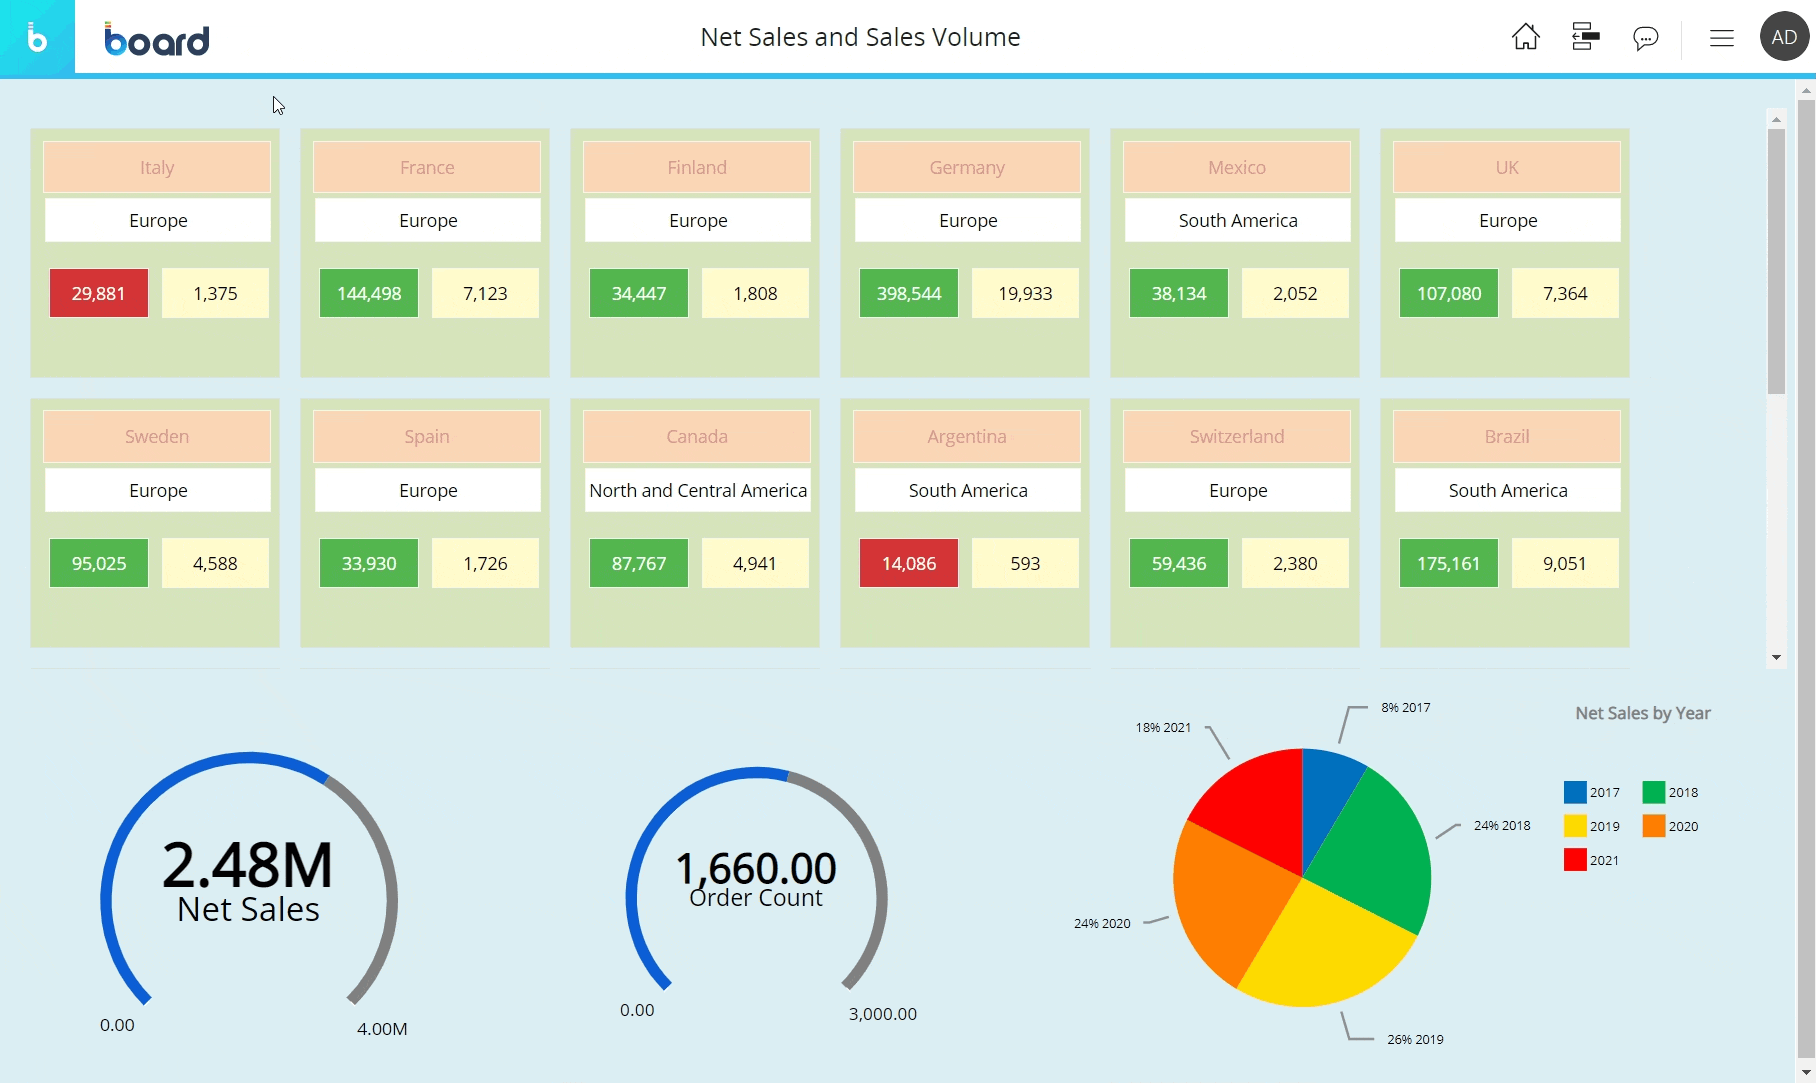Screen dimensions: 1816x1083
Task: Toggle the 2018 legend swatch
Action: 1653,792
